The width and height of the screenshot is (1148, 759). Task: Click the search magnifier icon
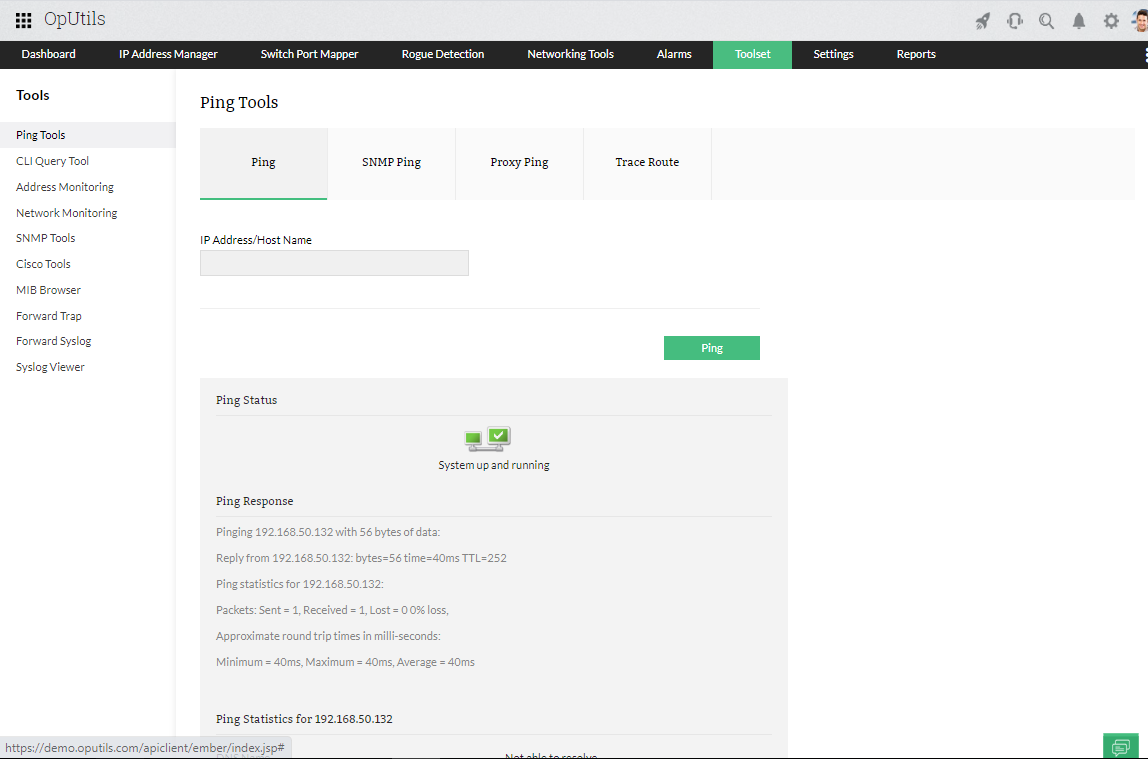1046,21
